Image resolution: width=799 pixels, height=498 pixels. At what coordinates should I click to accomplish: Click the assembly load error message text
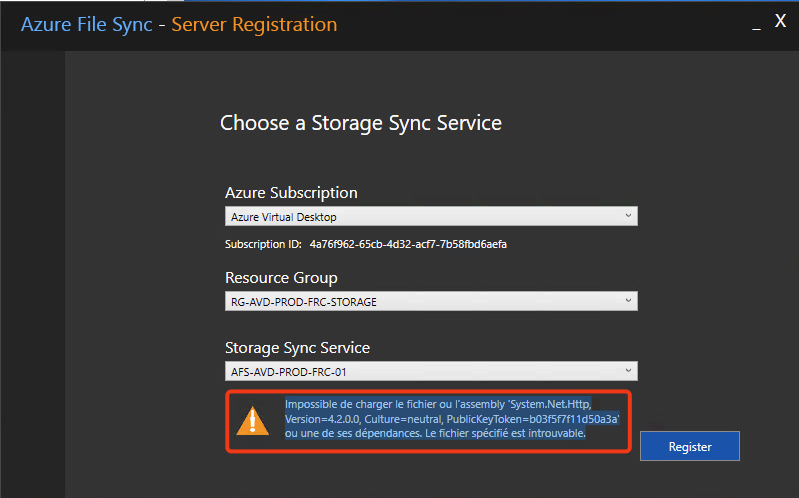452,418
